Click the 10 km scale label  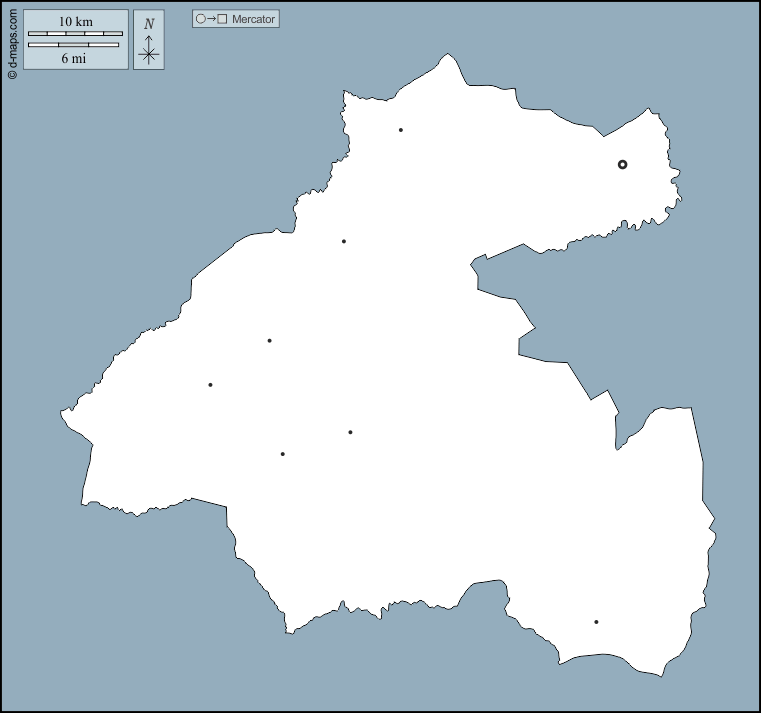point(75,22)
